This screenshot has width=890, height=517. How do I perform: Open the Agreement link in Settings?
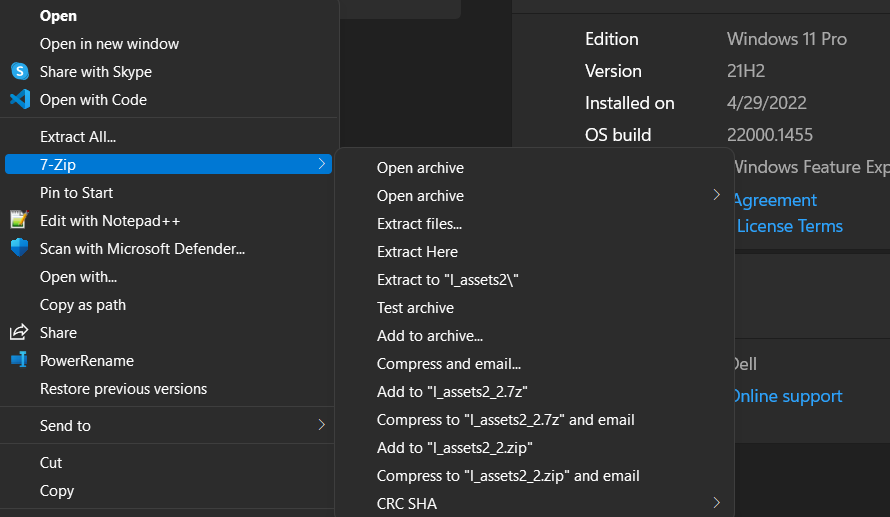point(776,200)
